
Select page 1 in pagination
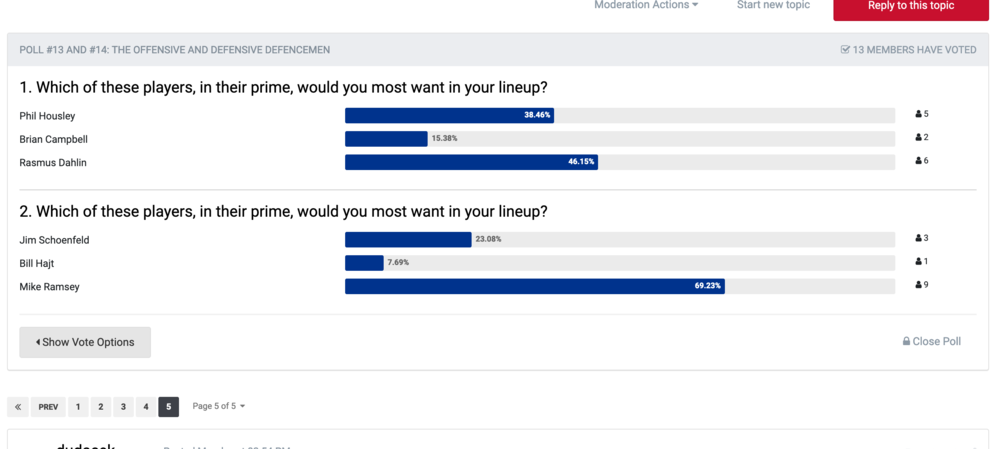click(78, 407)
